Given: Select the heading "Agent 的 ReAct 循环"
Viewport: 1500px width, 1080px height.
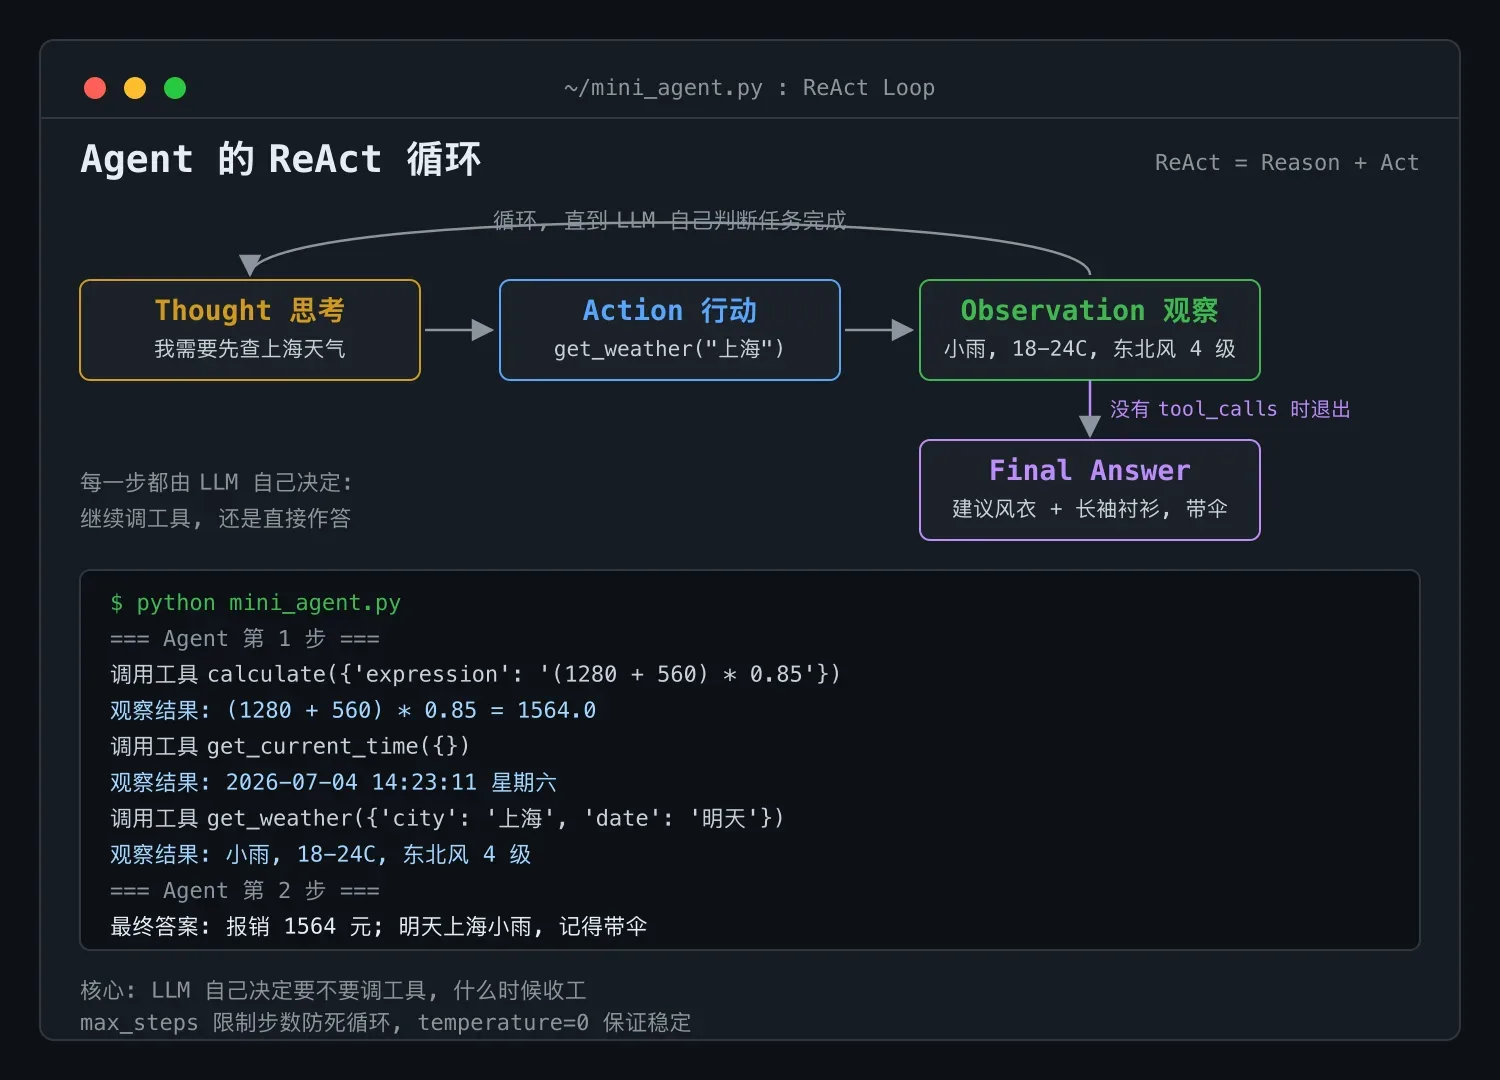Looking at the screenshot, I should [281, 160].
